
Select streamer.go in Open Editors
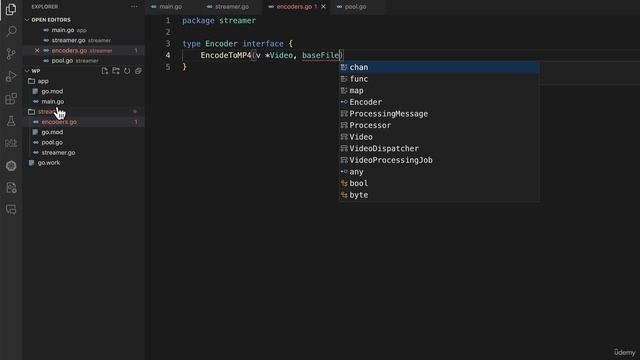point(69,40)
